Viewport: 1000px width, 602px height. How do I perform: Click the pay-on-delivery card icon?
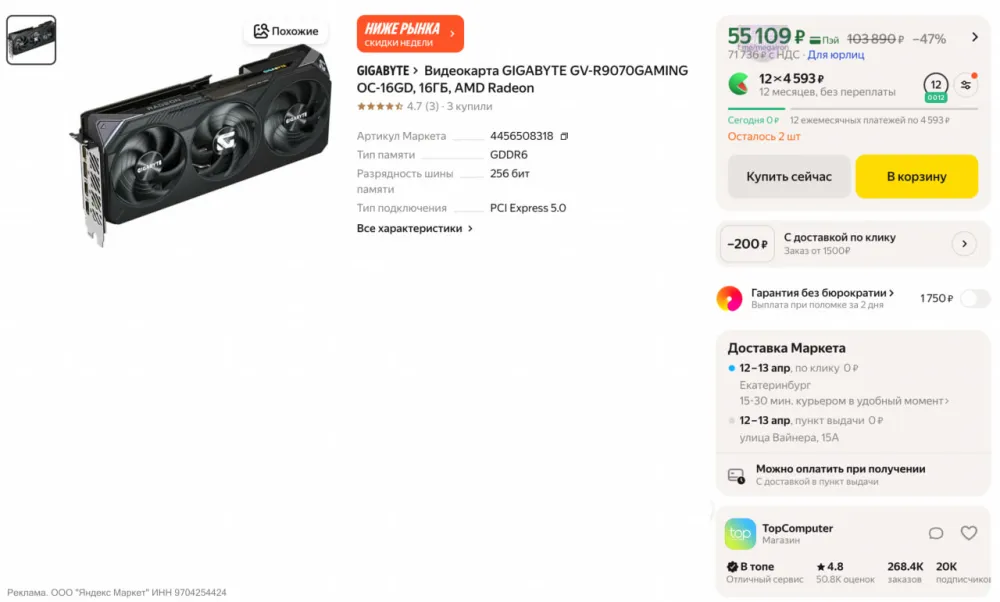(x=737, y=475)
